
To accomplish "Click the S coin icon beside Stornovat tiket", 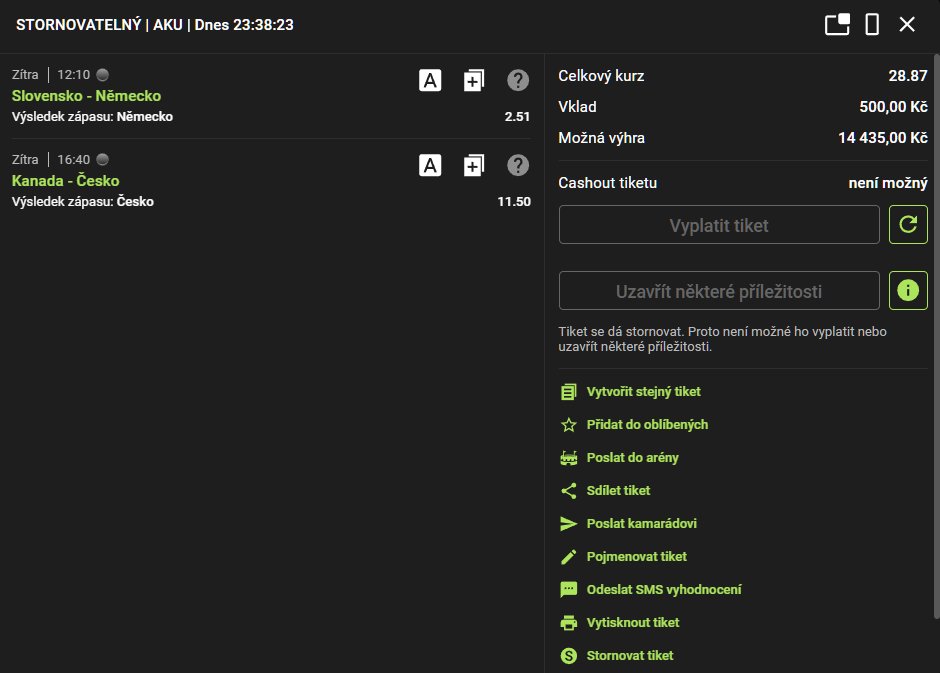I will pyautogui.click(x=568, y=656).
